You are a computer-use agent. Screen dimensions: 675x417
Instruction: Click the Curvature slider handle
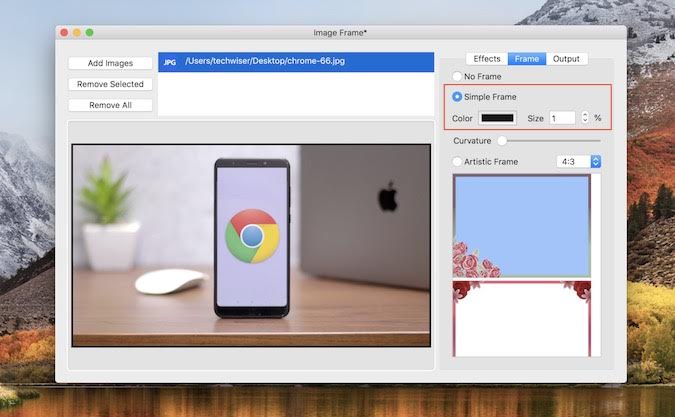coord(502,141)
